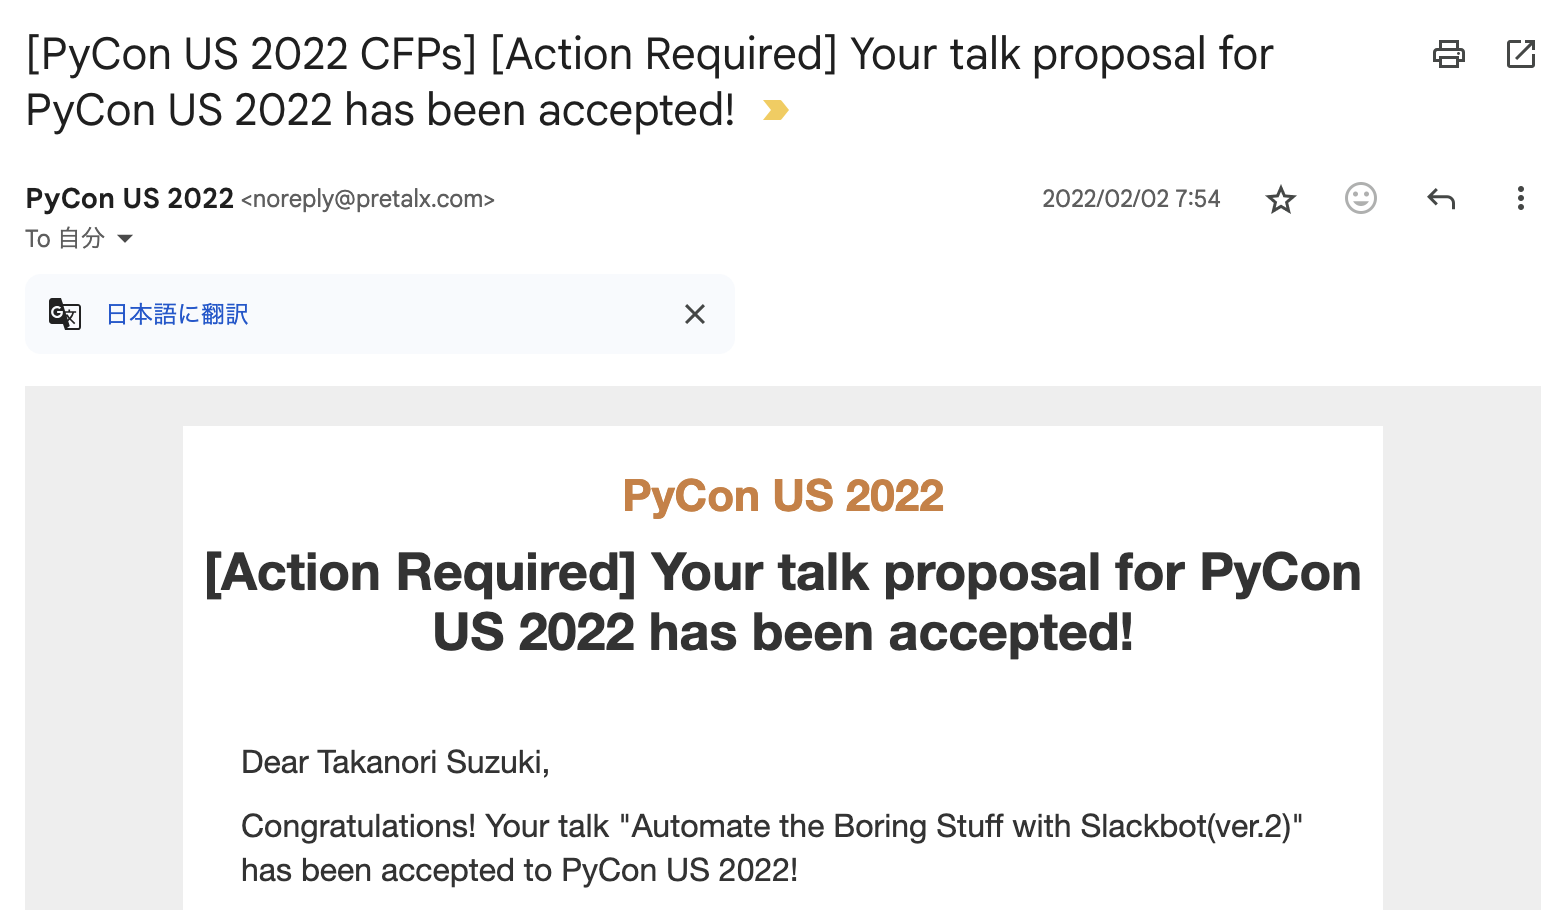Open the three-dot more options menu
This screenshot has height=910, width=1558.
(x=1520, y=199)
